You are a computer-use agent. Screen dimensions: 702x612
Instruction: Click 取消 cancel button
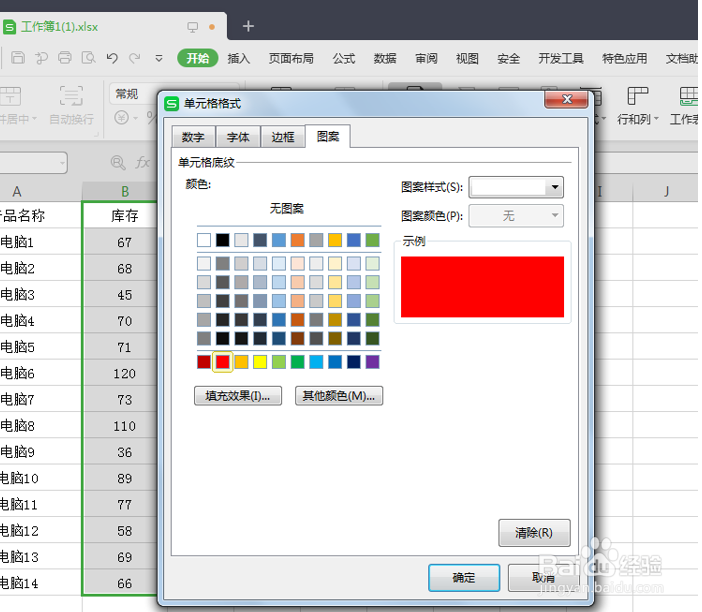pos(544,578)
